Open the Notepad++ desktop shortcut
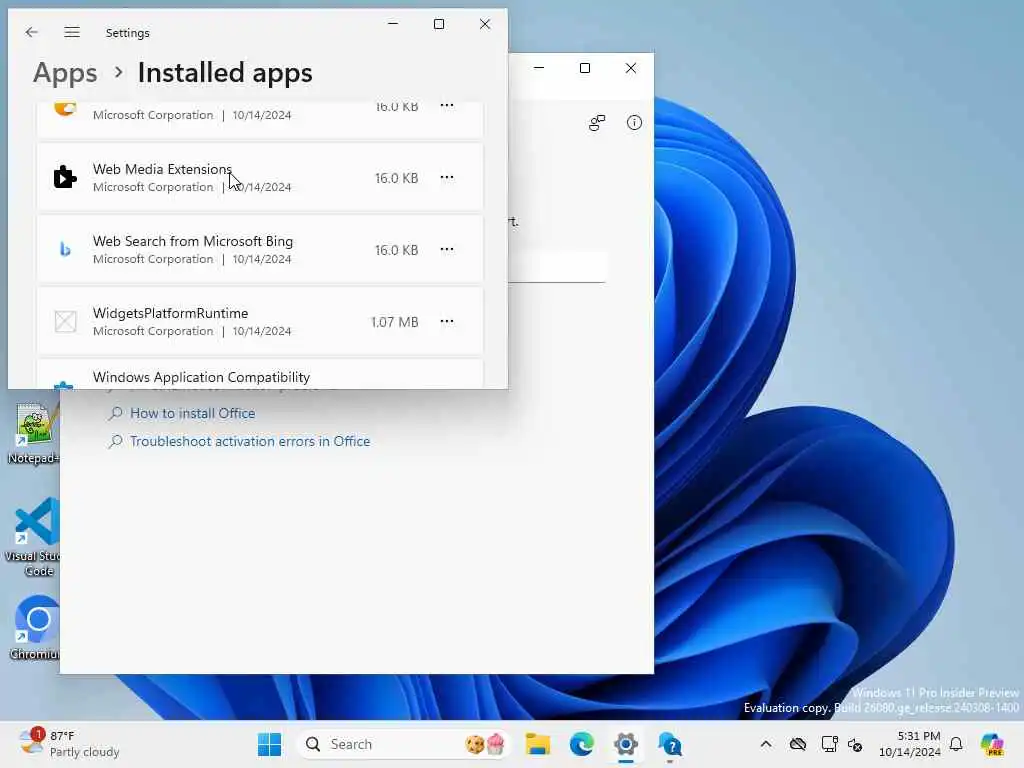 click(34, 432)
